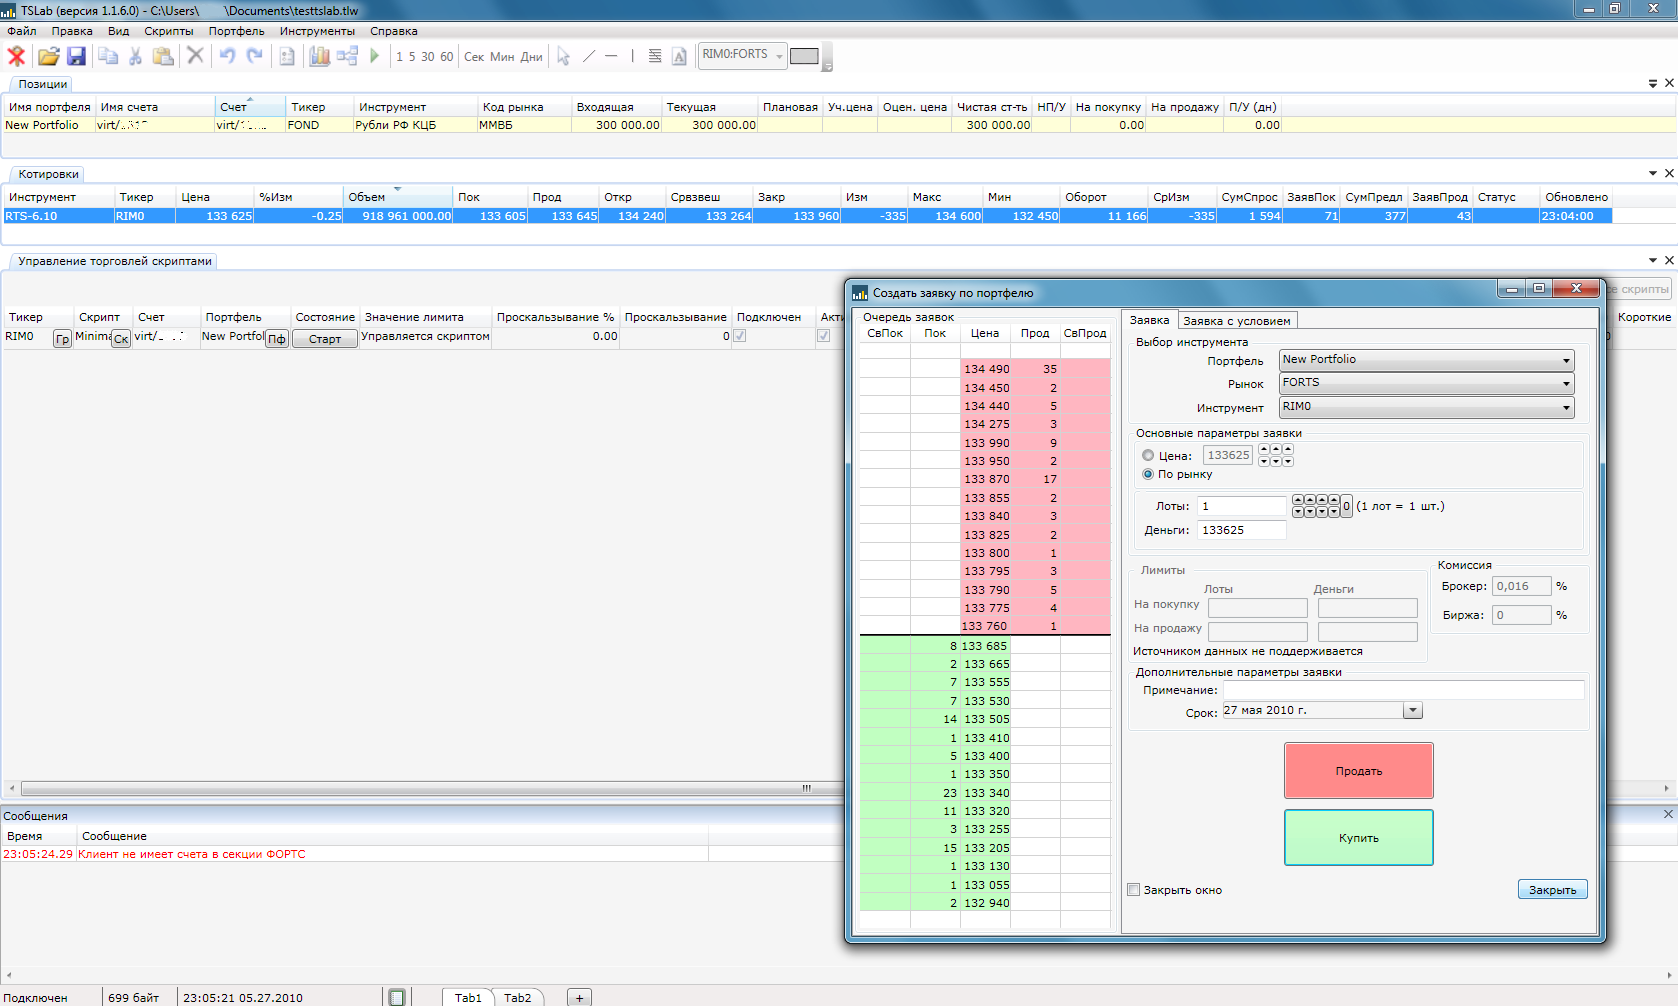Click the 'Лоты' input field
The width and height of the screenshot is (1678, 1006).
[1241, 506]
